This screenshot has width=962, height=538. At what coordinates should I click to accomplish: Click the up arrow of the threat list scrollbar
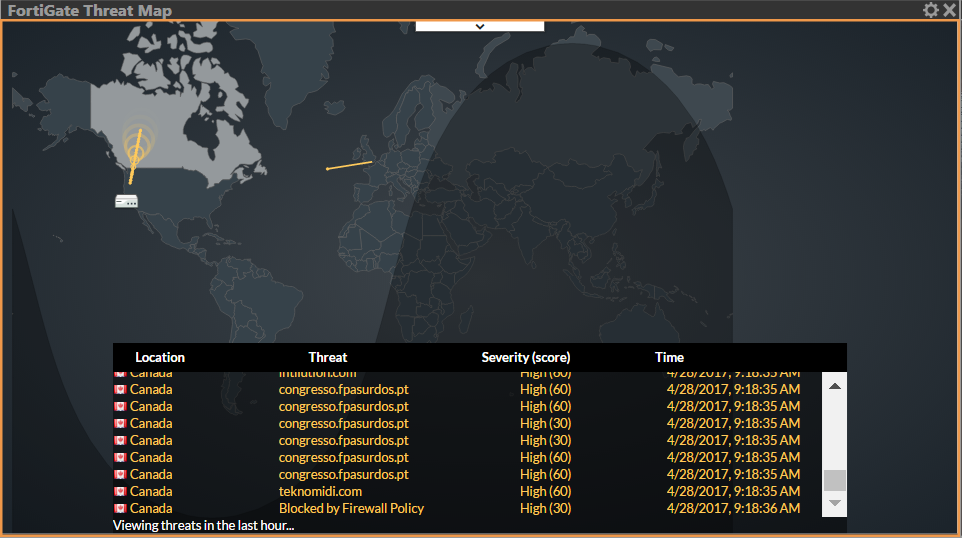click(834, 386)
